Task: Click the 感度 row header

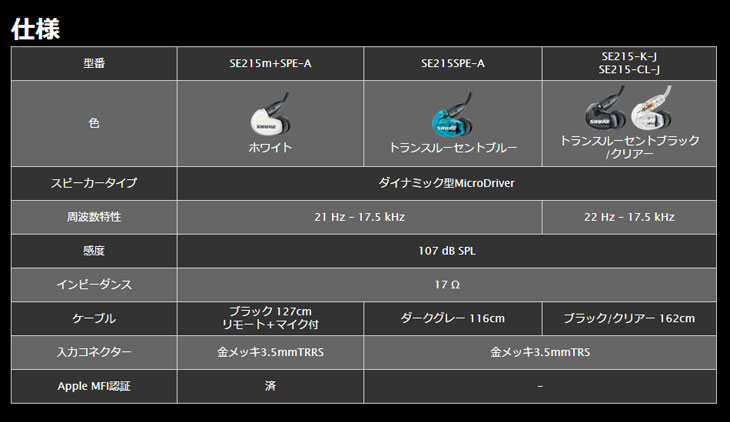Action: [x=94, y=251]
